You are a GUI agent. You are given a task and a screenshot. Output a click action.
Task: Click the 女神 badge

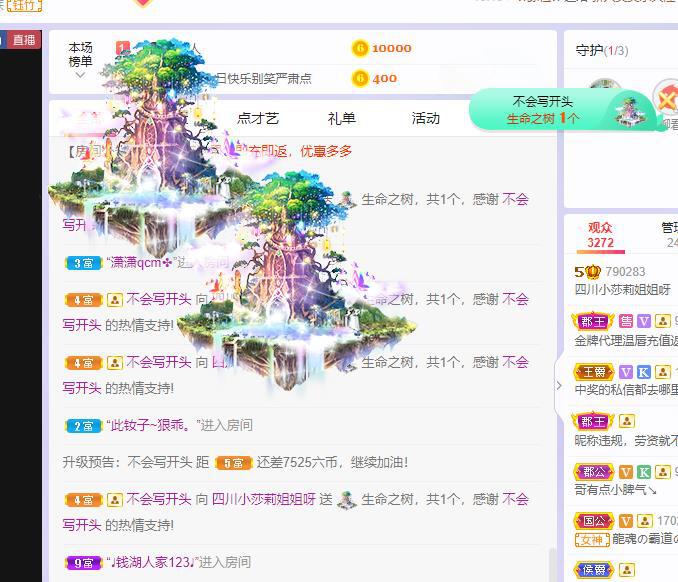click(x=592, y=540)
